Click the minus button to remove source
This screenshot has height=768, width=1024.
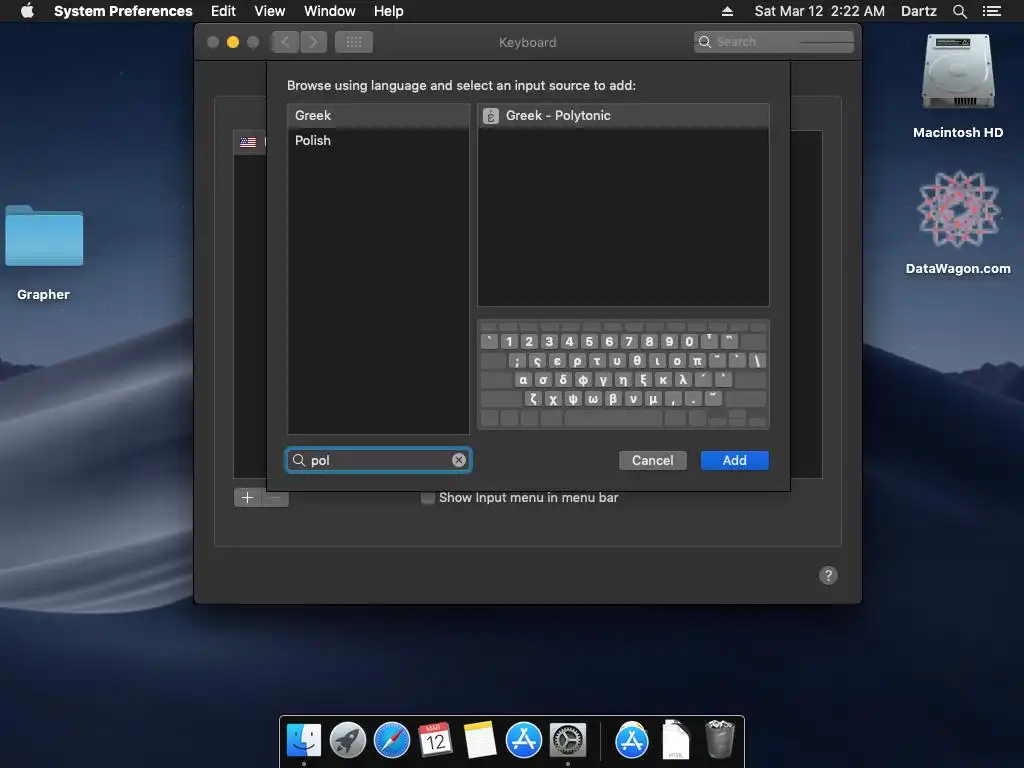coord(275,498)
